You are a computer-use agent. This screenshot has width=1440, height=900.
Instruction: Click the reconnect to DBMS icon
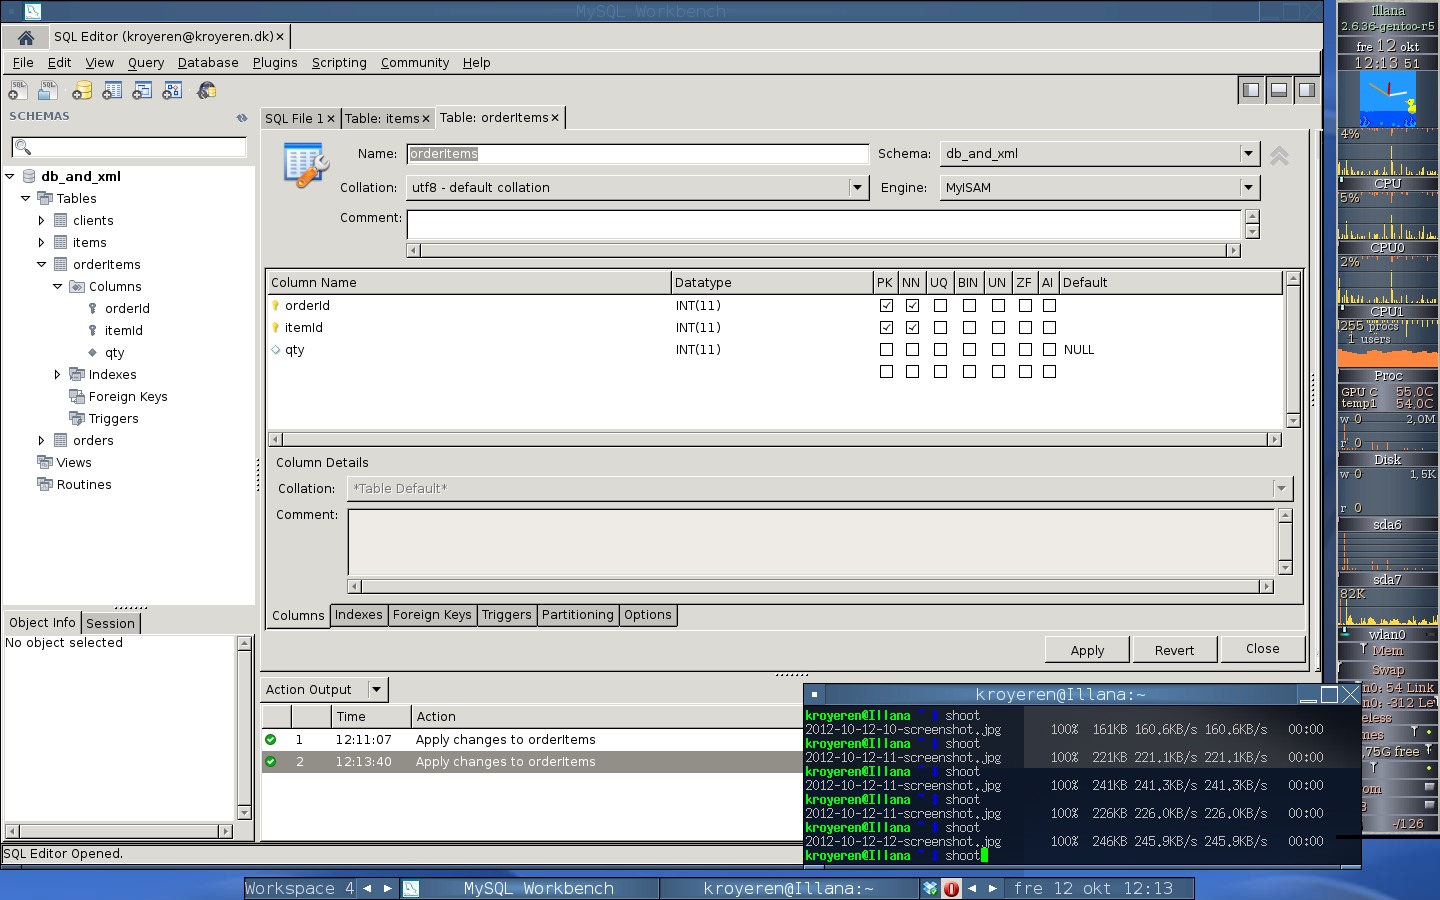[206, 91]
